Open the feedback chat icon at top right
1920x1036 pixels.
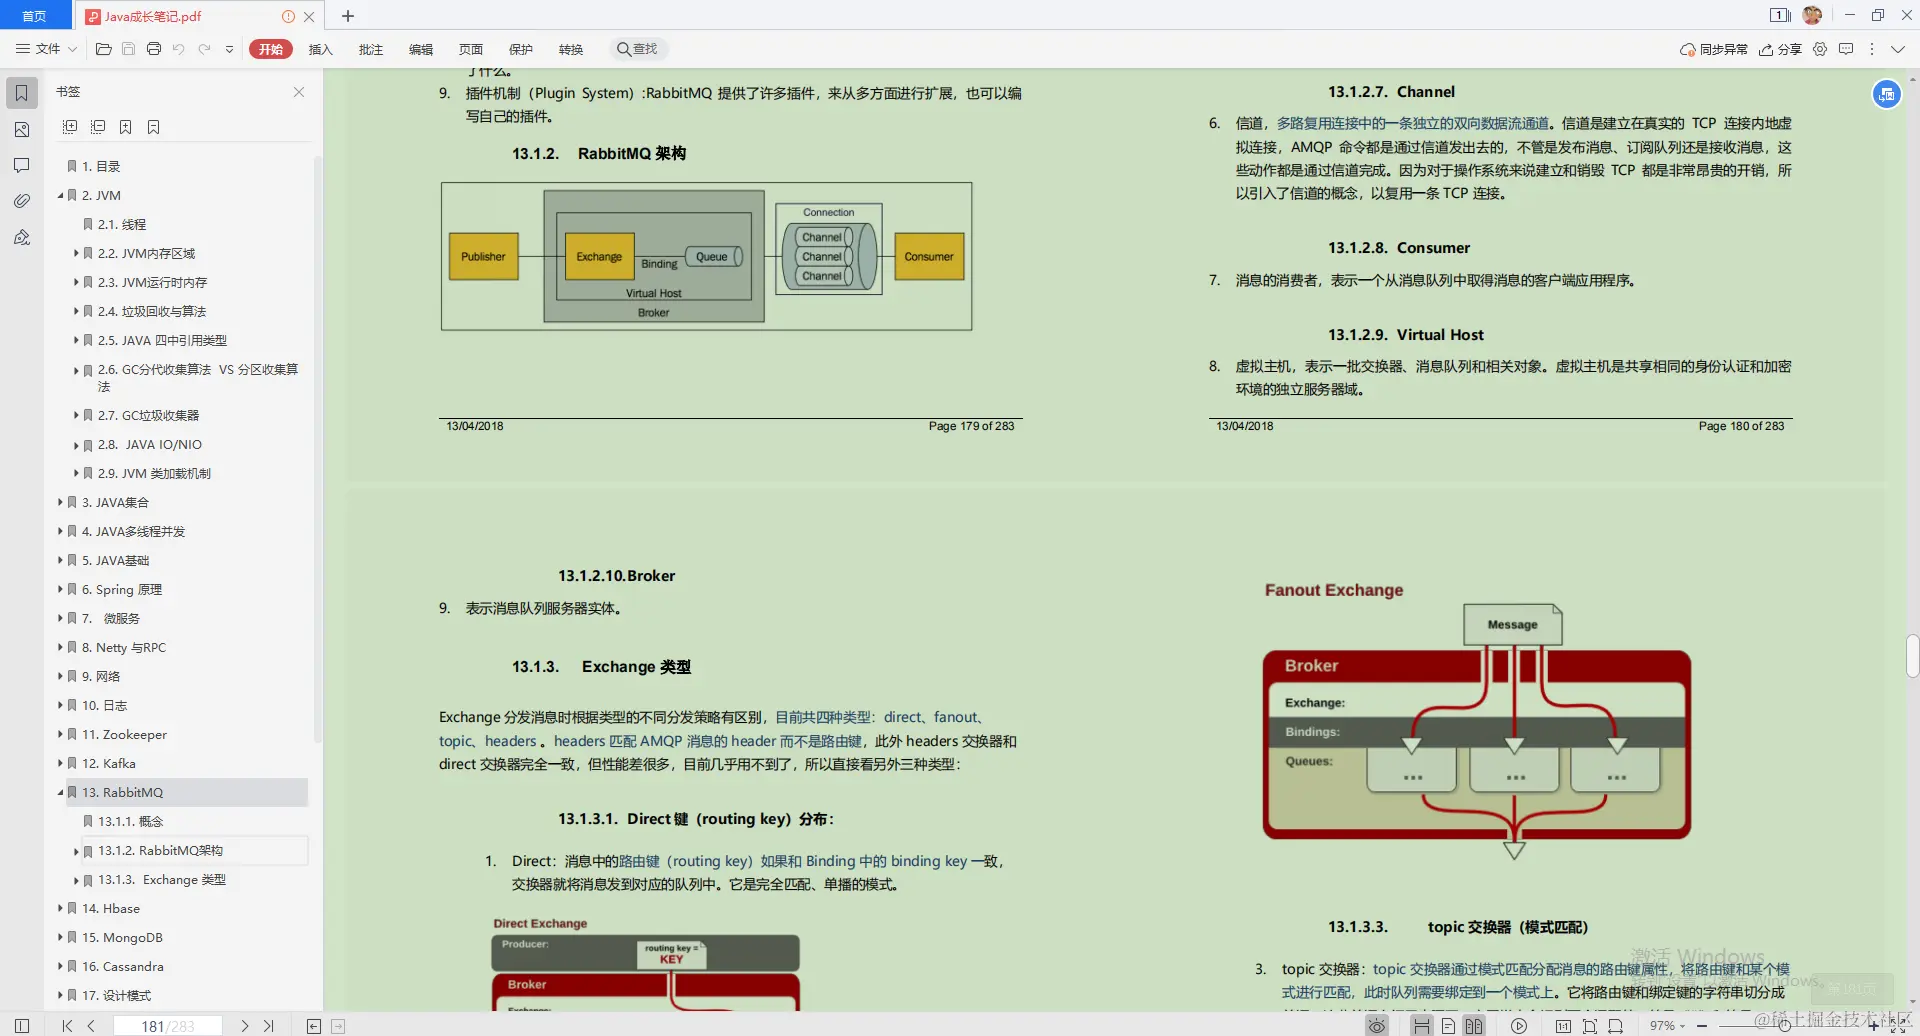(x=1846, y=49)
